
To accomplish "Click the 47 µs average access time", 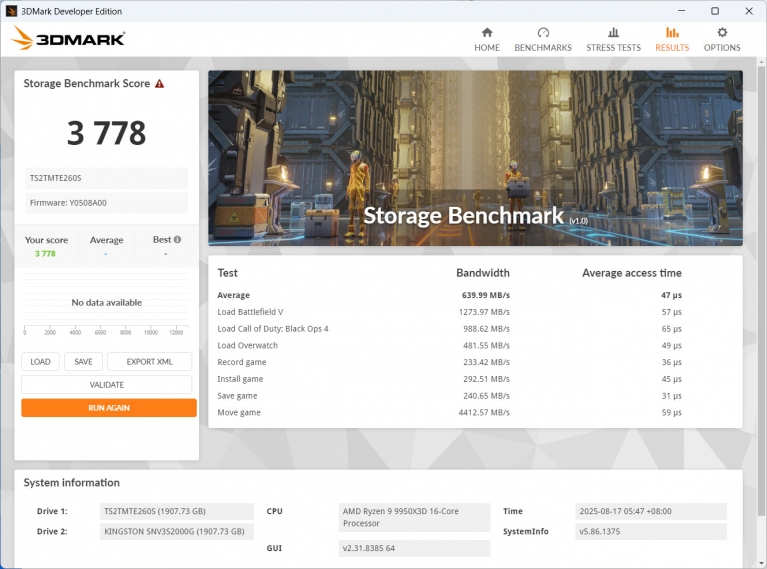I will tap(671, 295).
